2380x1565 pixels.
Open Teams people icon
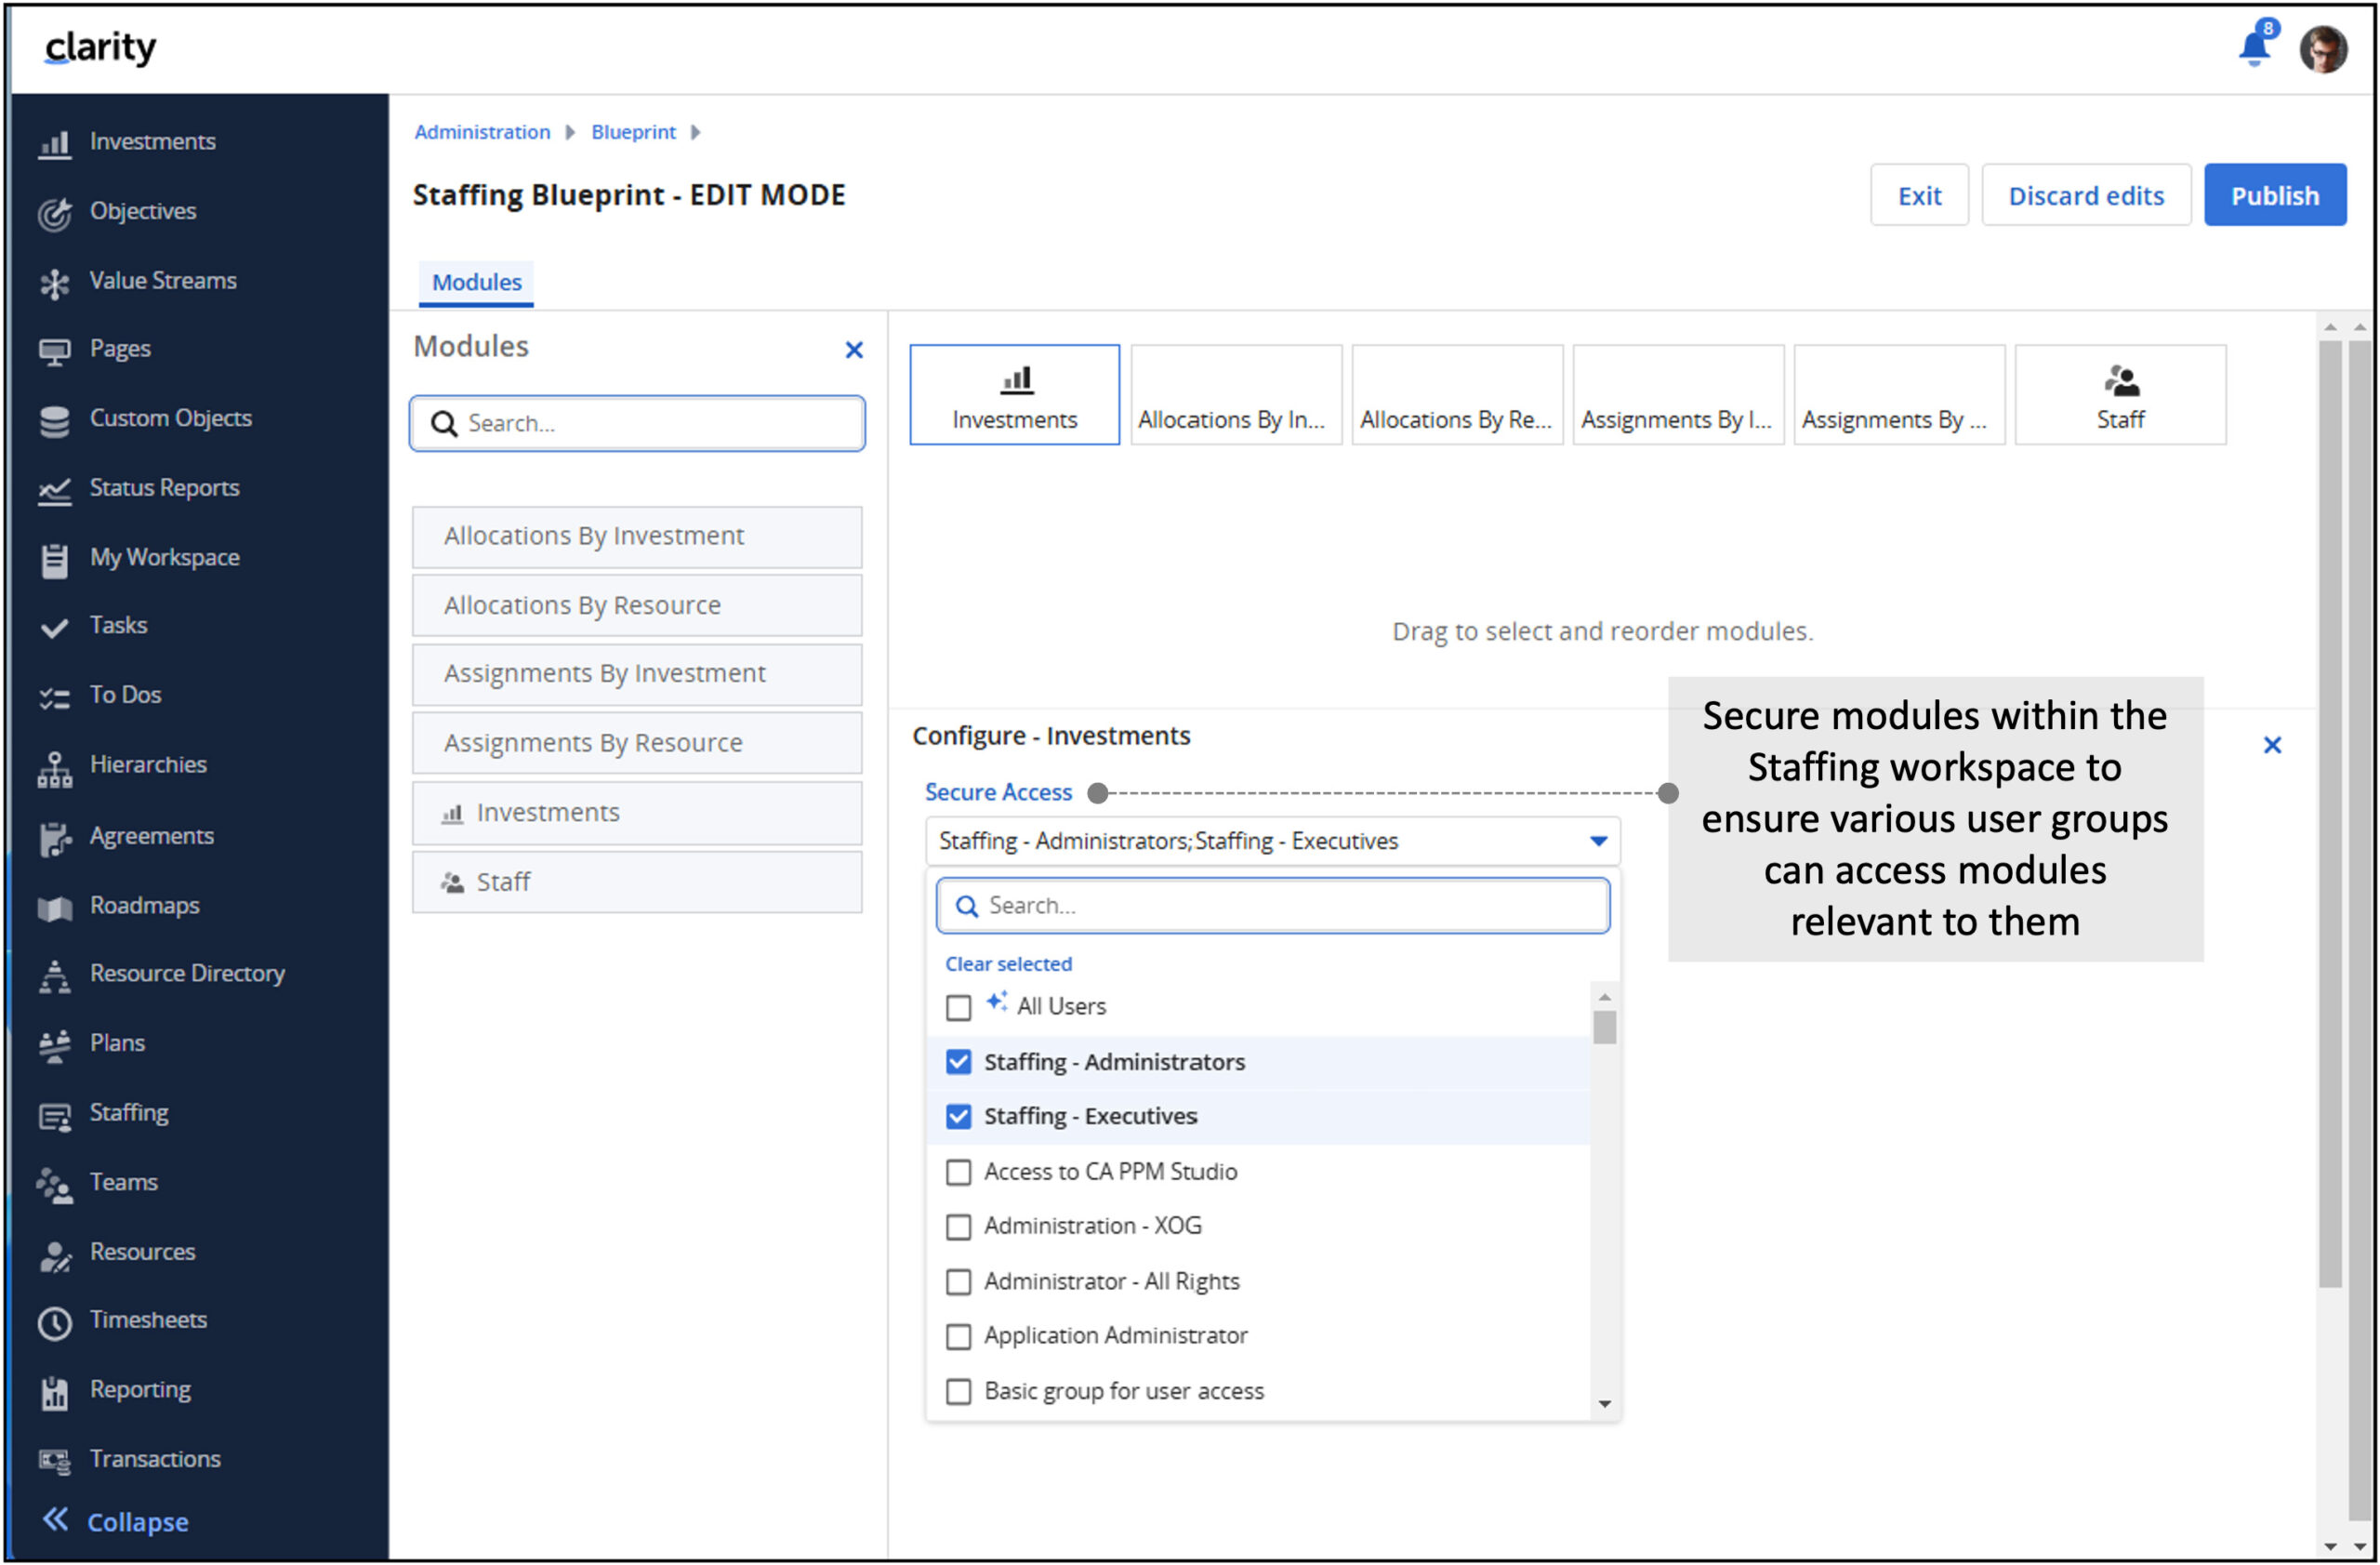(54, 1185)
